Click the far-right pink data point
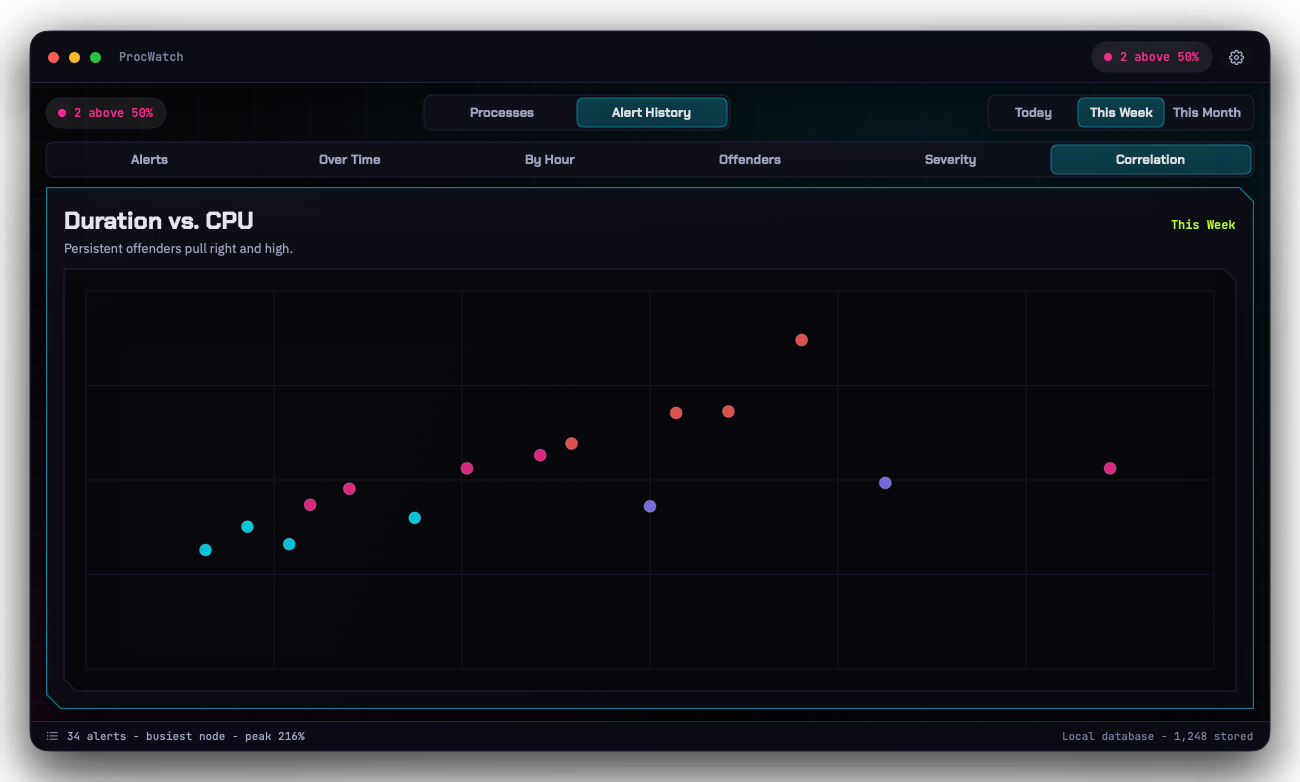The width and height of the screenshot is (1300, 782). [x=1110, y=468]
